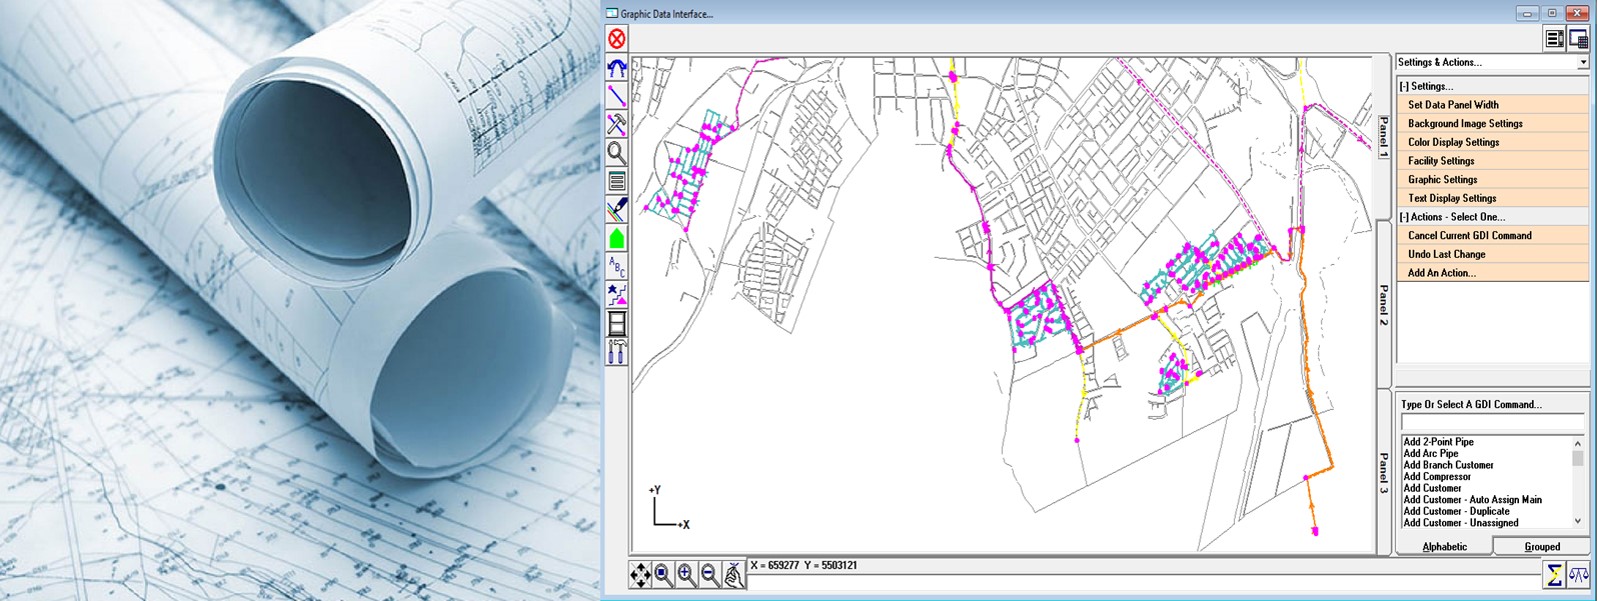This screenshot has height=601, width=1598.
Task: Open Background Image Settings
Action: pyautogui.click(x=1492, y=124)
